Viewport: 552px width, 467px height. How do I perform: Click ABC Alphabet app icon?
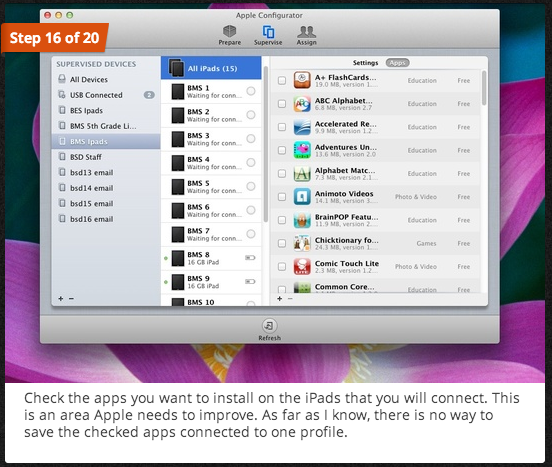coord(302,103)
